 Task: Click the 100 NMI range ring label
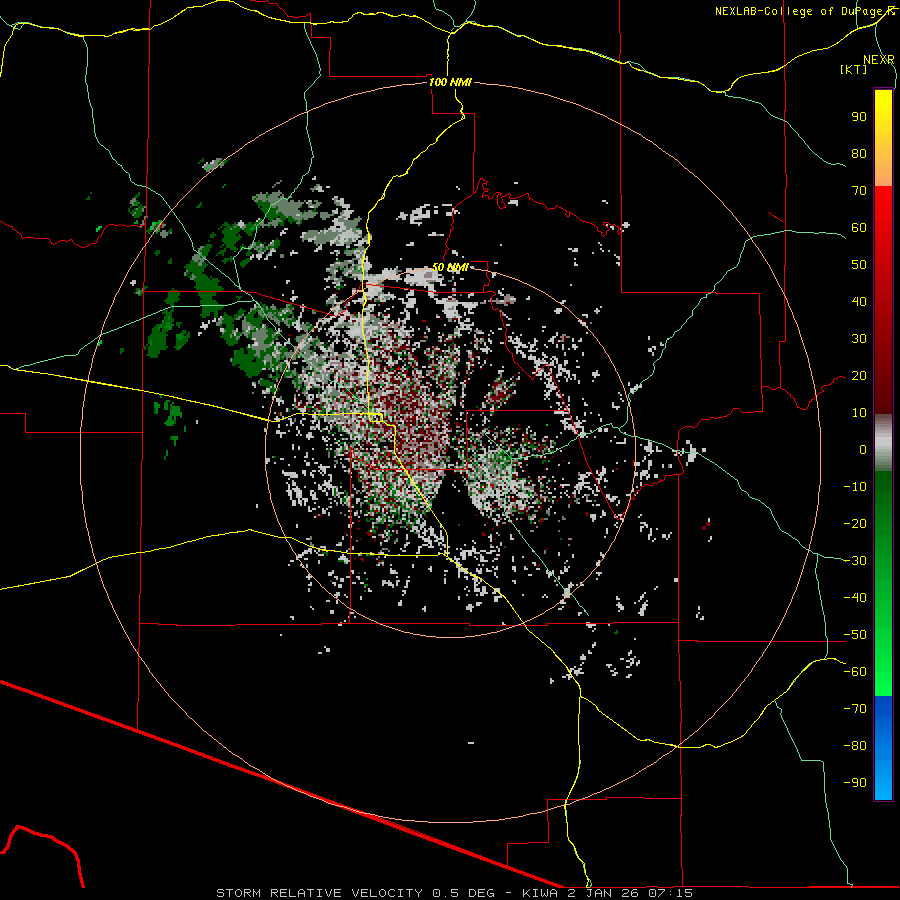[450, 82]
